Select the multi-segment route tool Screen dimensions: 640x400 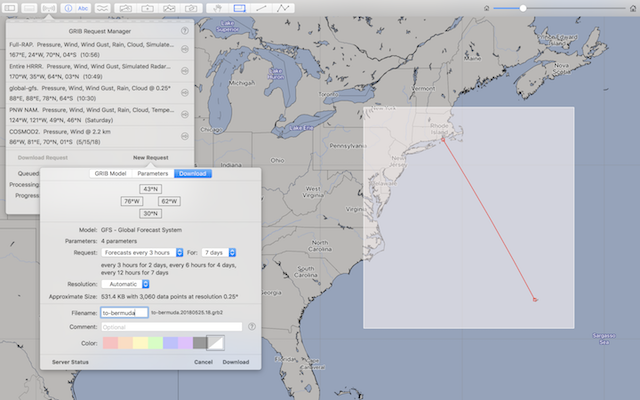click(284, 7)
